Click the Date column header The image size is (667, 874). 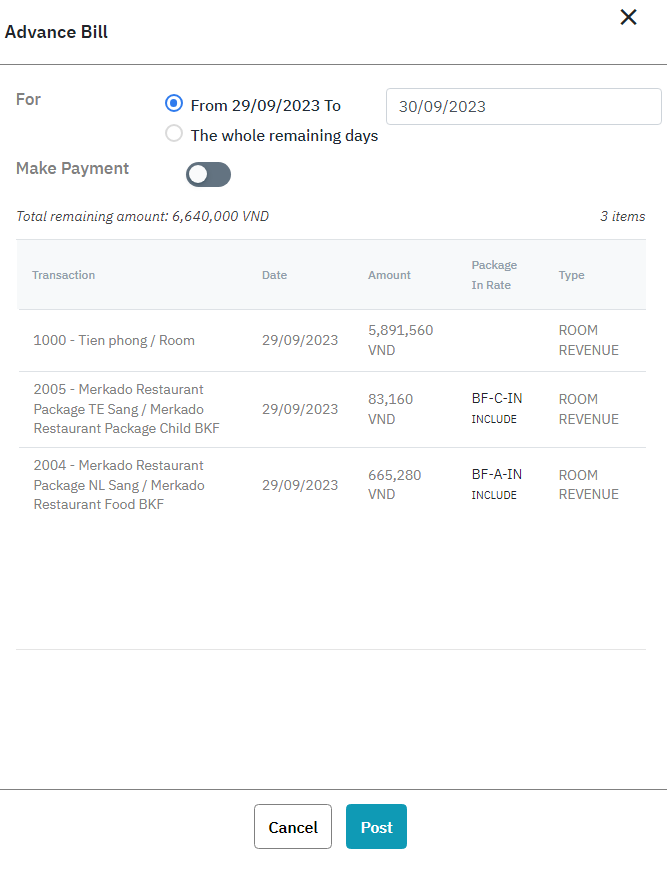coord(275,275)
